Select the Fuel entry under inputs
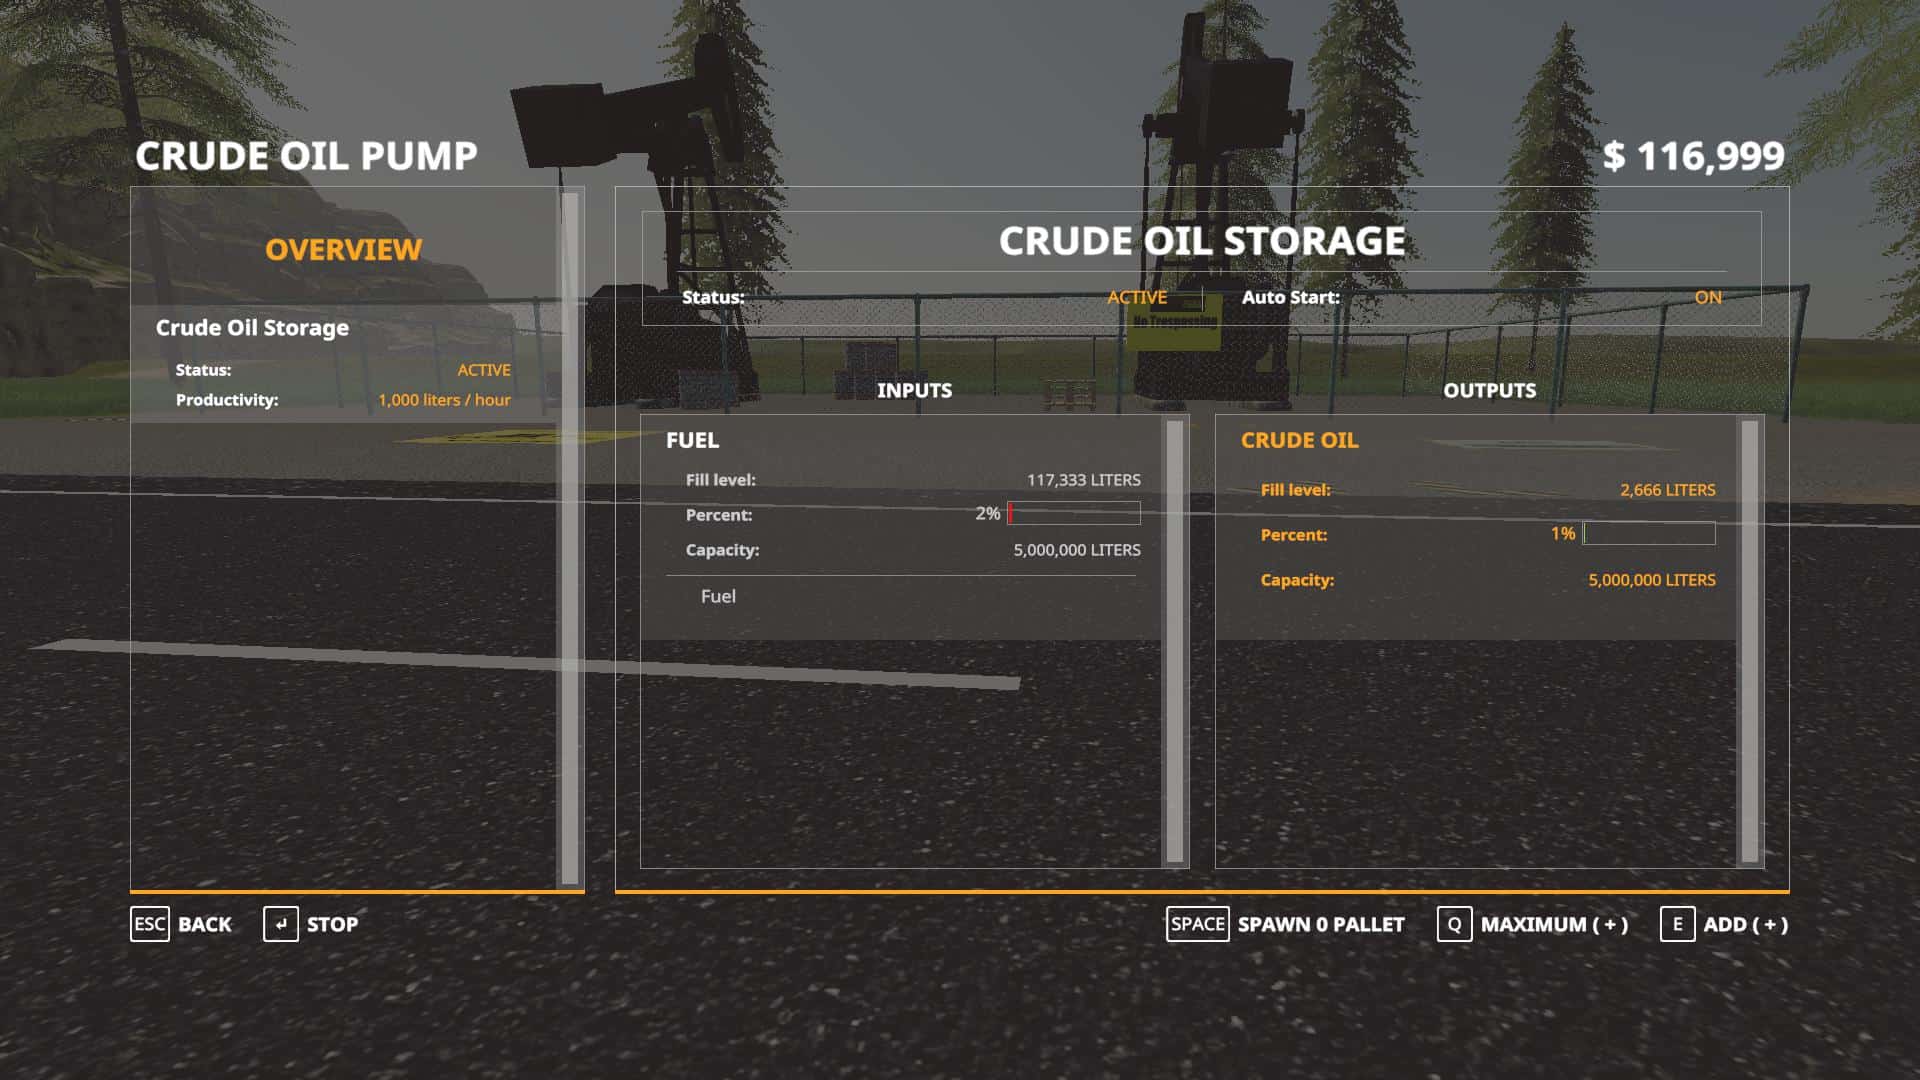 (x=718, y=596)
